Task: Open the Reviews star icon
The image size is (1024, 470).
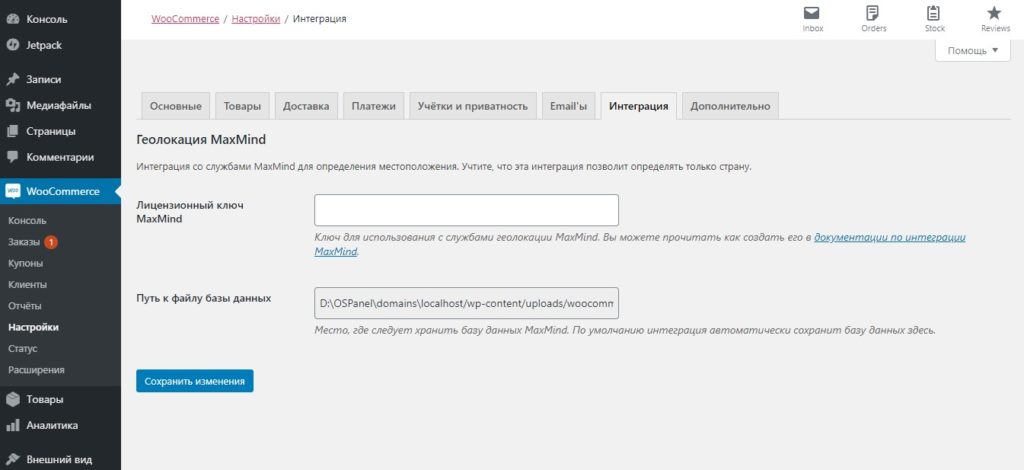Action: click(994, 14)
